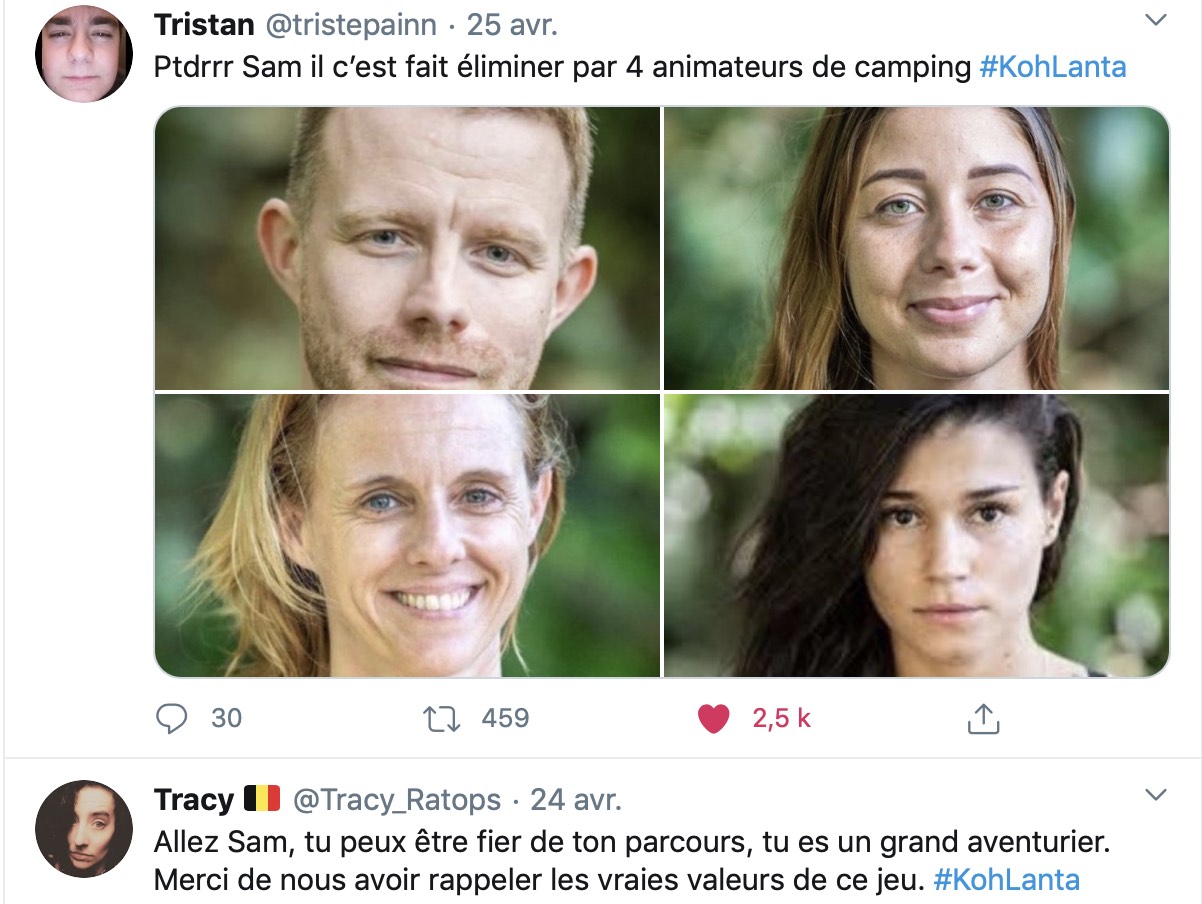Image resolution: width=1202 pixels, height=904 pixels.
Task: Unlike Tristan's tweet with red heart
Action: tap(713, 719)
